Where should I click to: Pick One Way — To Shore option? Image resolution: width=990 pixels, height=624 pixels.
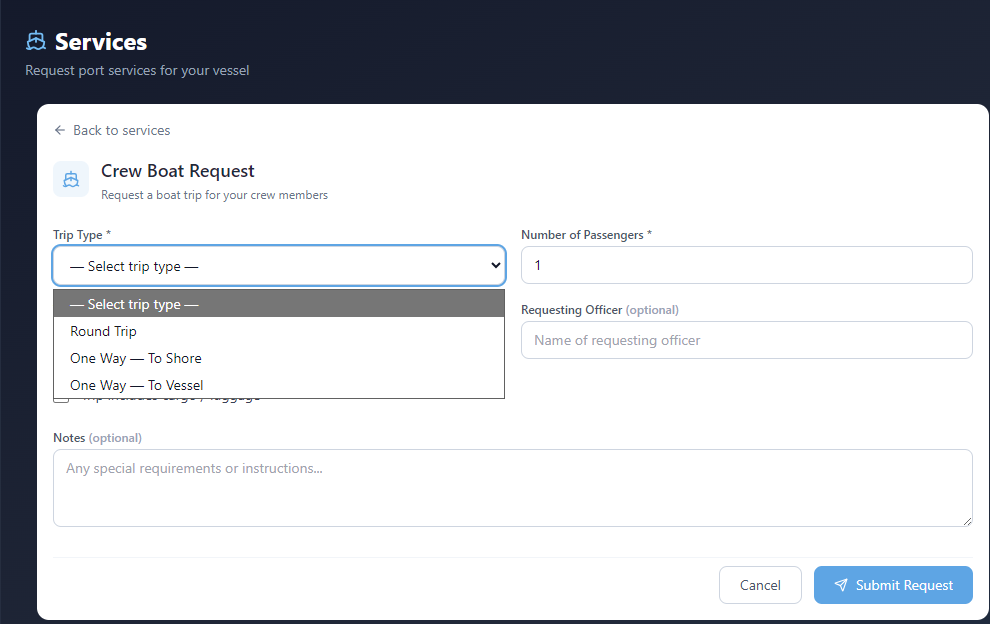point(279,358)
